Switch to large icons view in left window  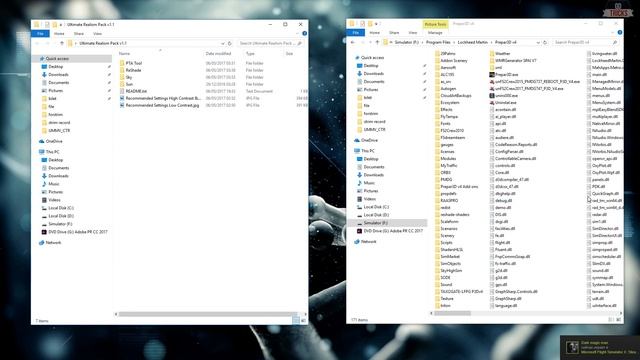tap(303, 321)
